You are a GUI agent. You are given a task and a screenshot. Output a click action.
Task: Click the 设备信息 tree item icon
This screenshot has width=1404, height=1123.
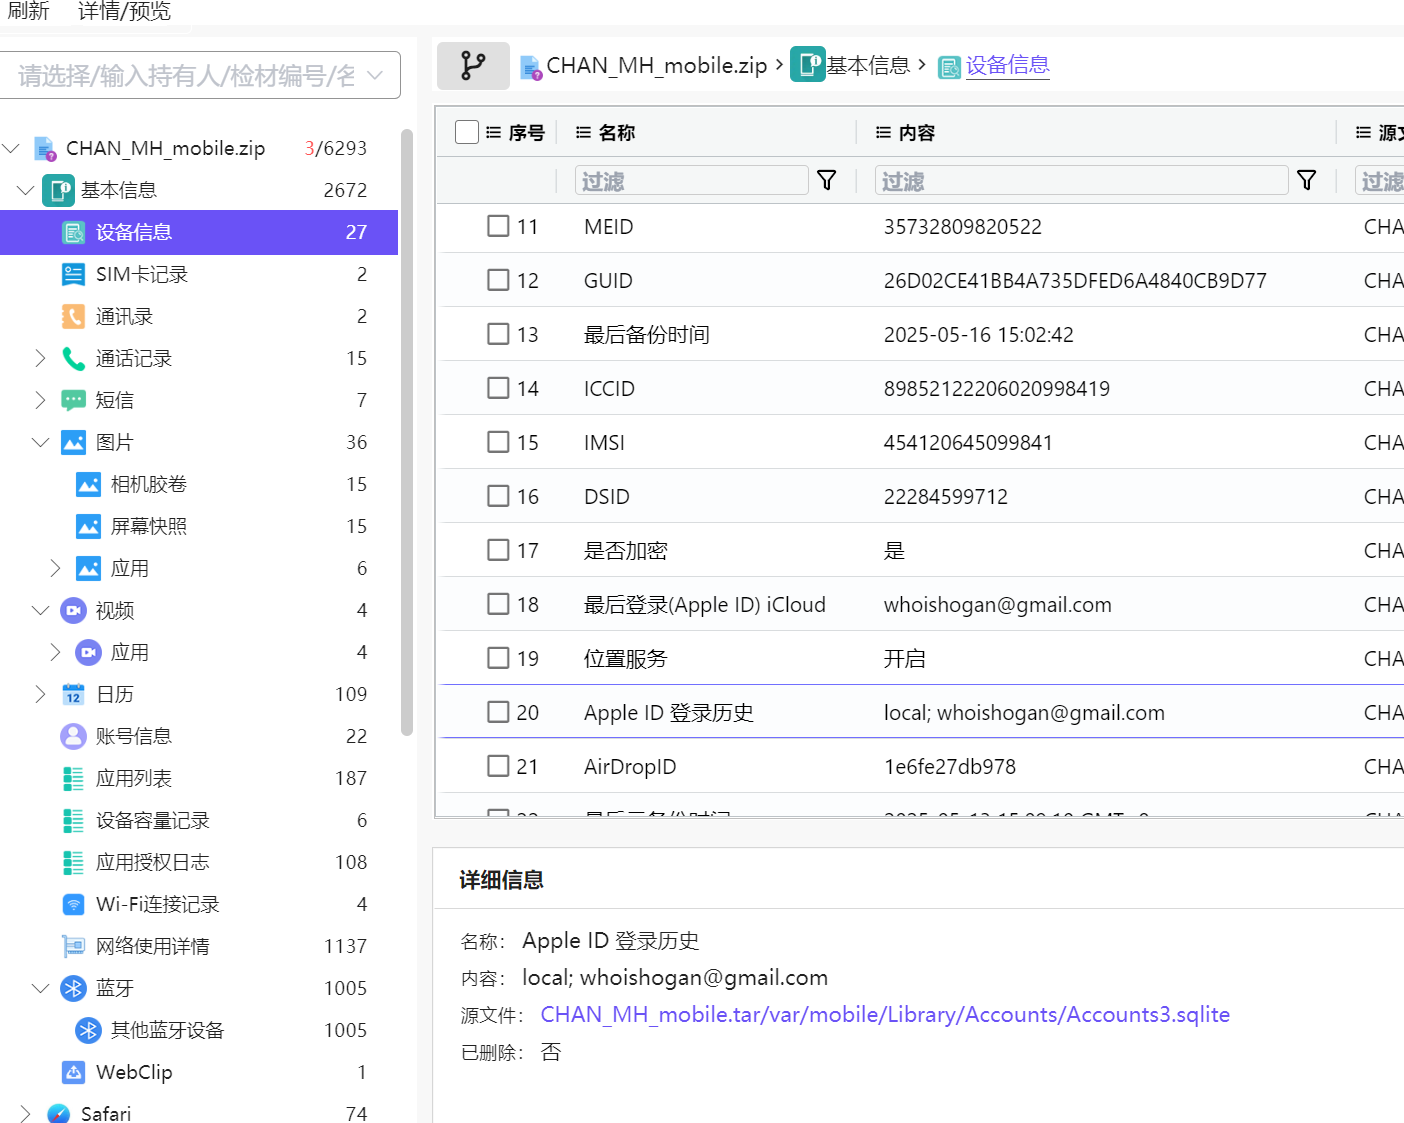click(x=74, y=232)
